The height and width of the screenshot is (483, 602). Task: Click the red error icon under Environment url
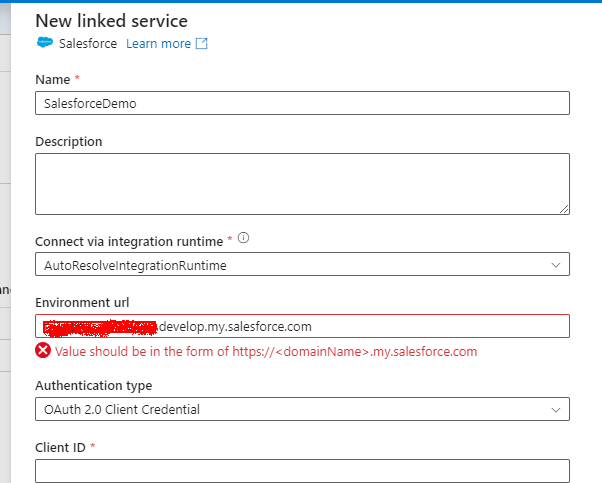43,351
